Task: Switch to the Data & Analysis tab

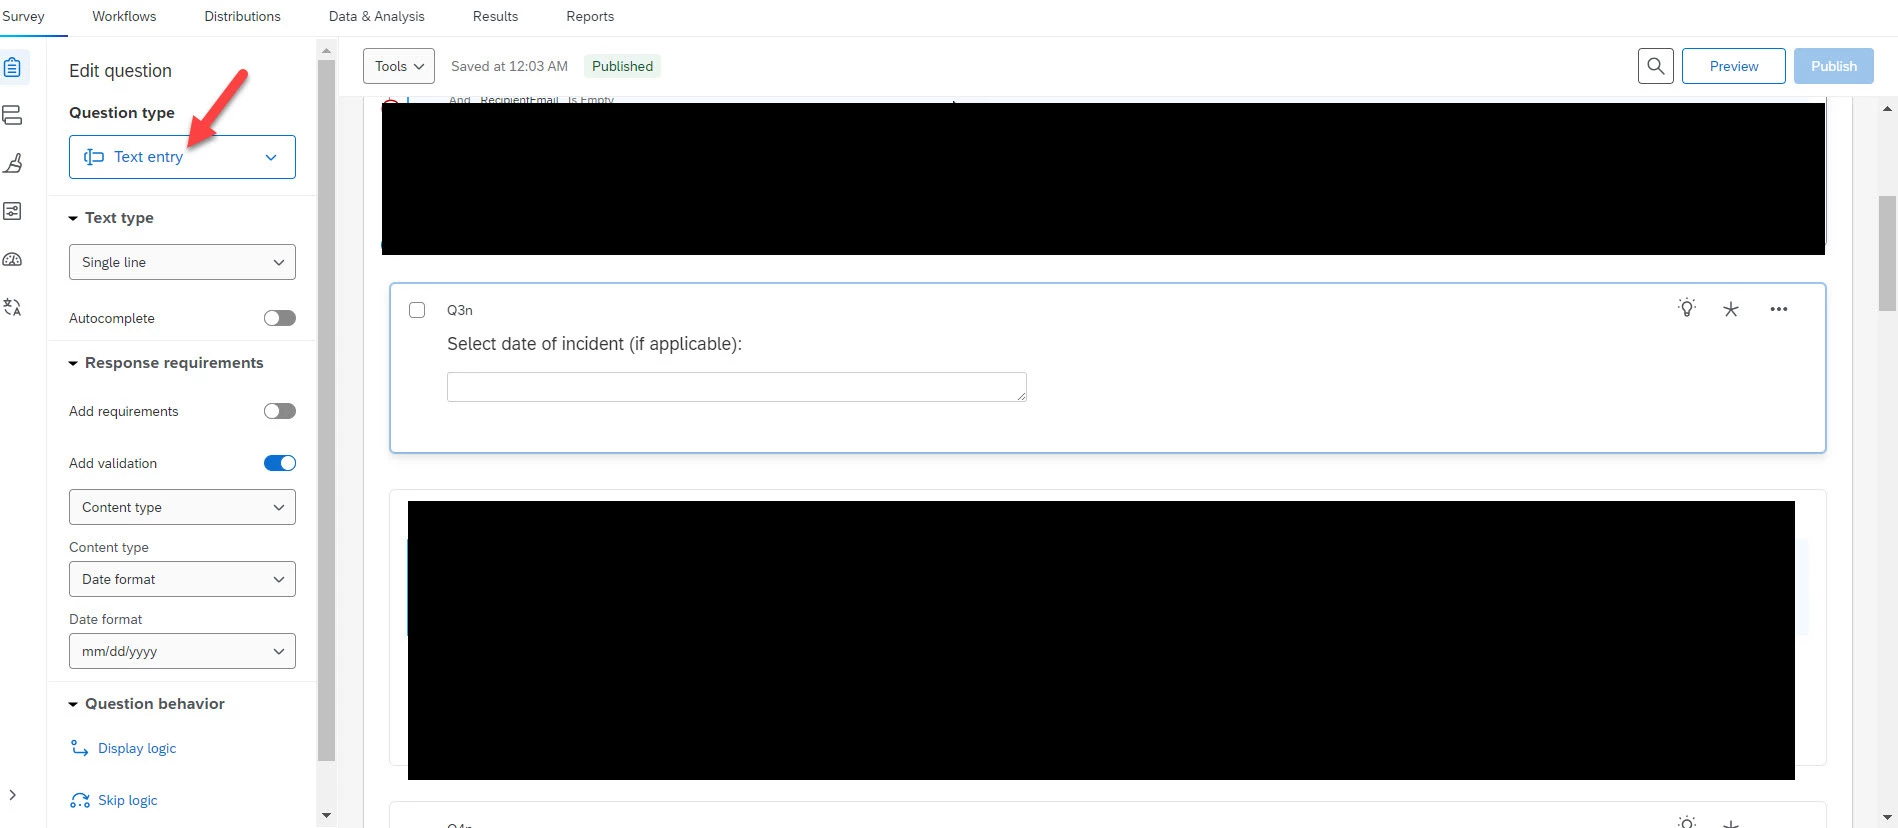Action: point(376,16)
